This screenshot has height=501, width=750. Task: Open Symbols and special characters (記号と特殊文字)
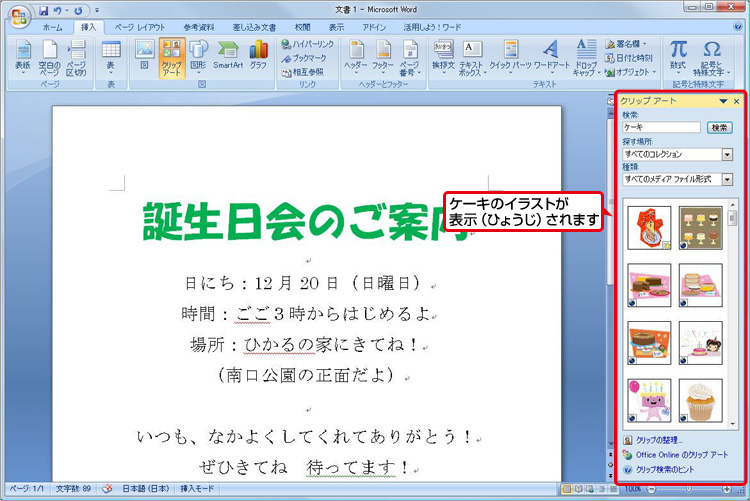tap(712, 58)
